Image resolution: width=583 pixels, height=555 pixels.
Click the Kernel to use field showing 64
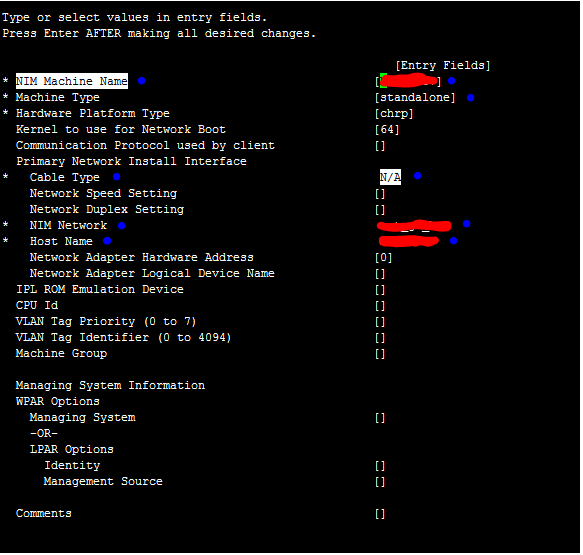tap(387, 130)
